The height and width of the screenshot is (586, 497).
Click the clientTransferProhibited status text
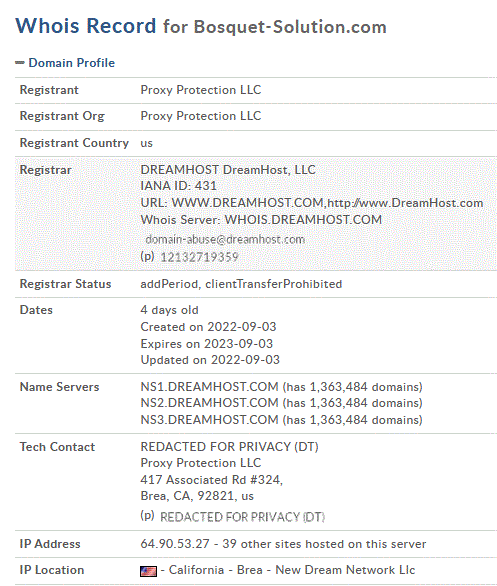tap(274, 284)
